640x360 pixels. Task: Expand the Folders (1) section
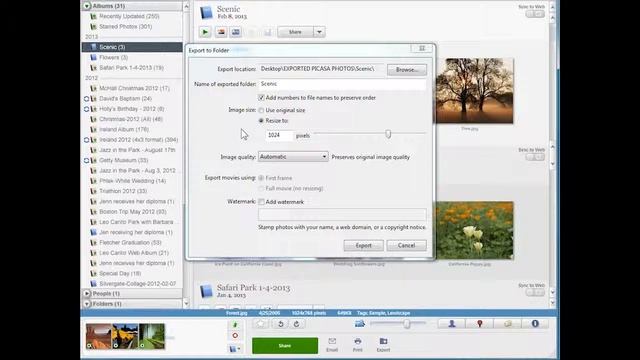click(87, 304)
